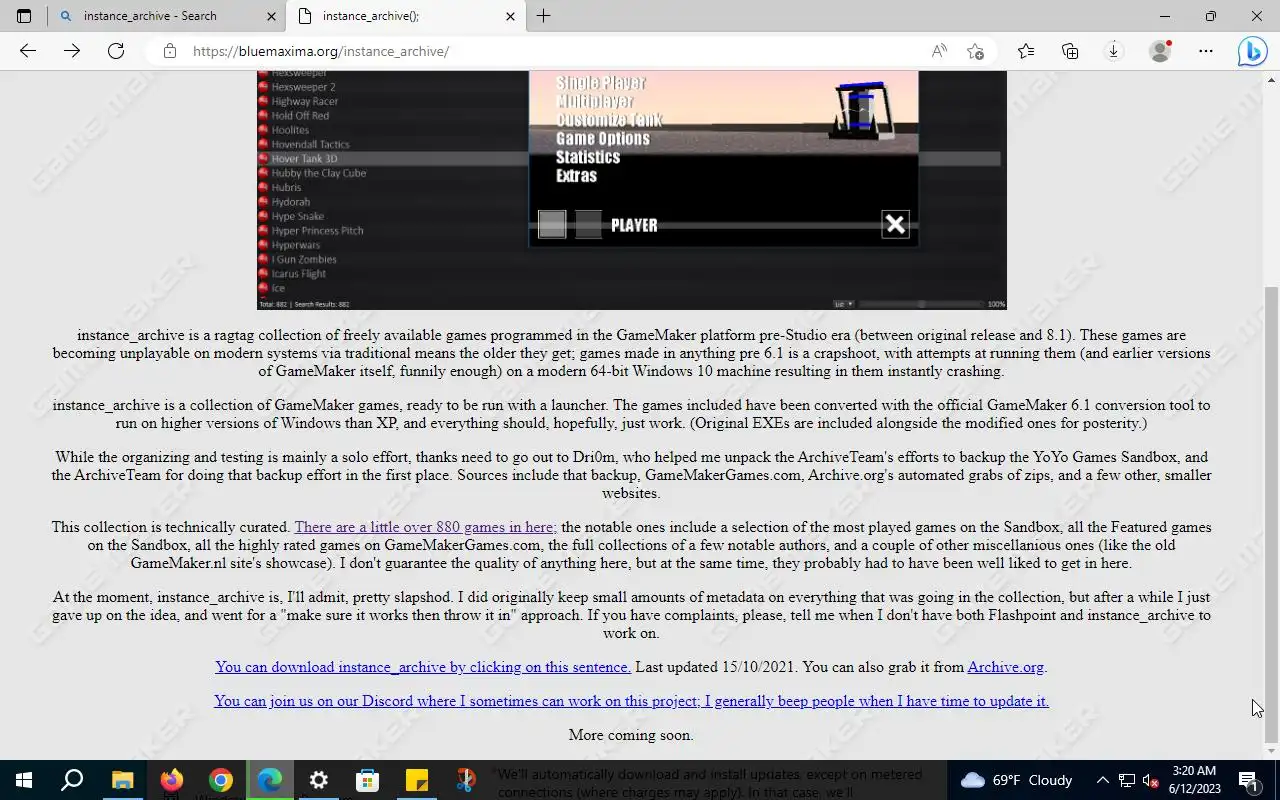Open the tab actions menu icon
This screenshot has height=800, width=1280.
click(x=24, y=16)
